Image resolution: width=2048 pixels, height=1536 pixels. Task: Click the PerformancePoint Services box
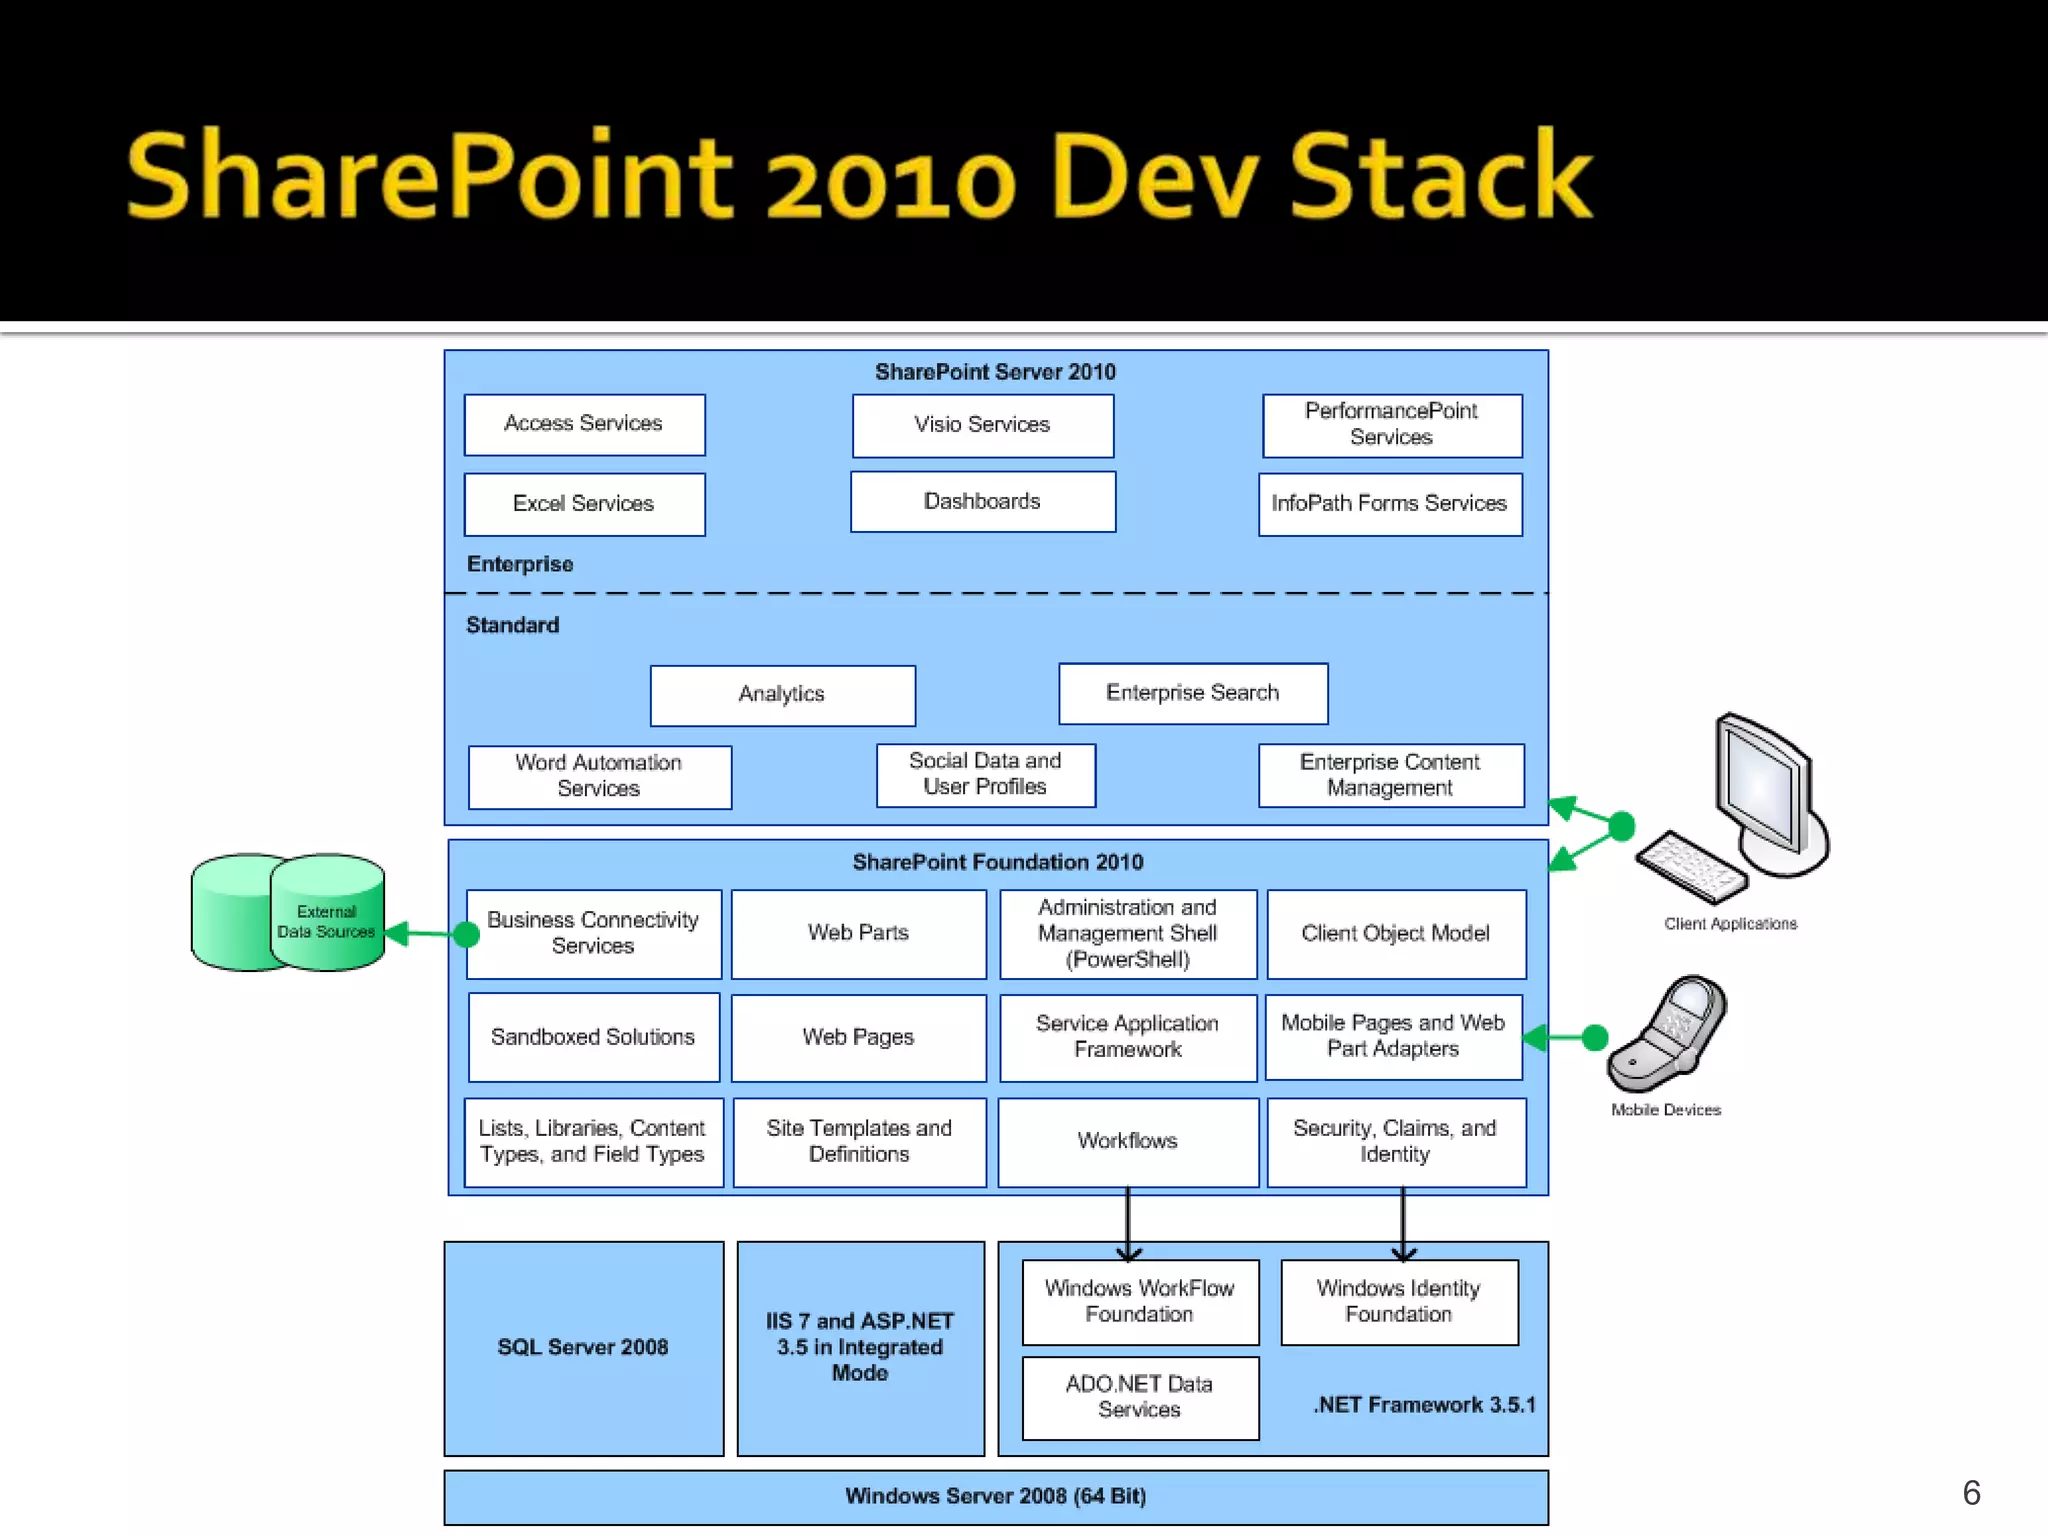point(1391,425)
